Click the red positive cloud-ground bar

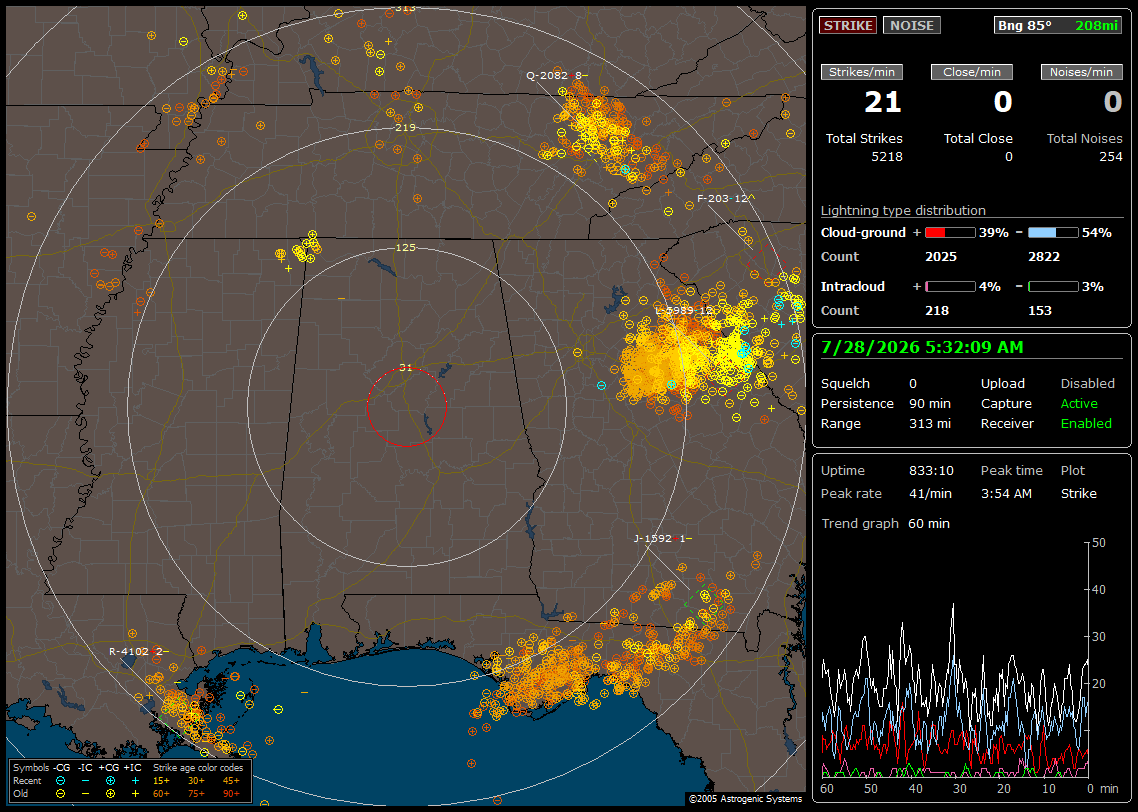click(x=950, y=233)
